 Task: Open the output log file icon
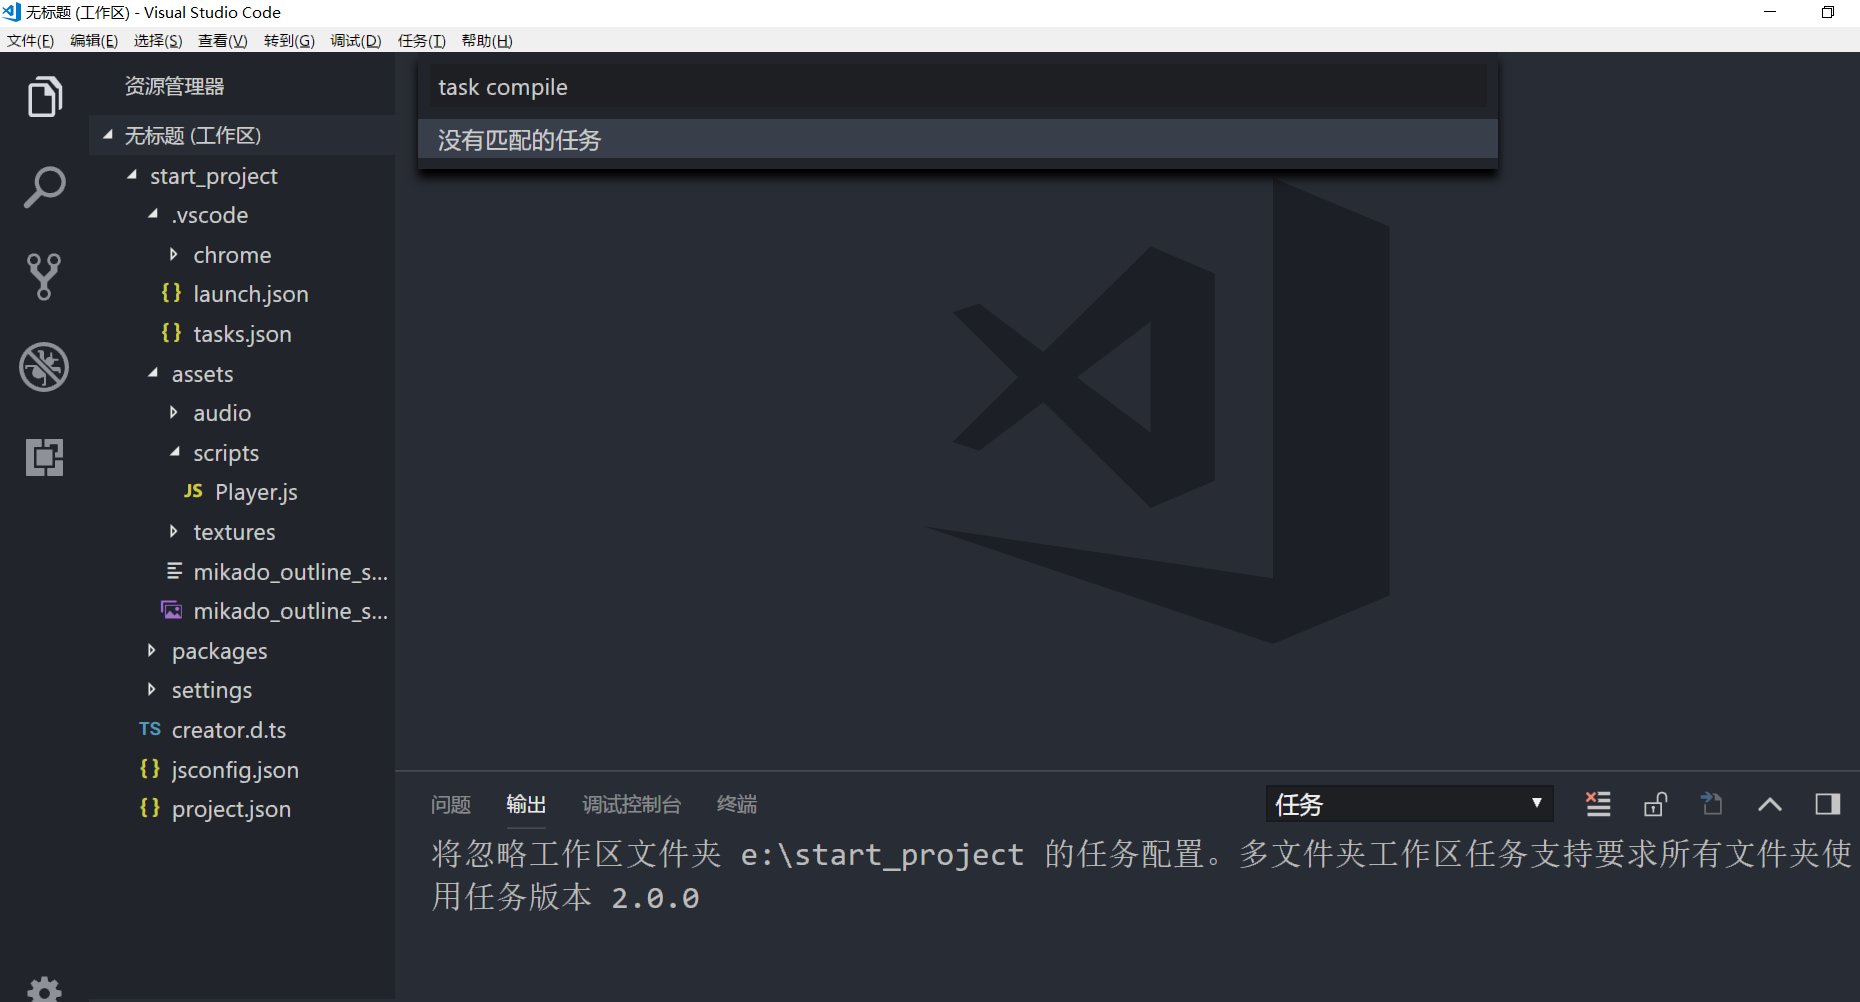coord(1712,804)
